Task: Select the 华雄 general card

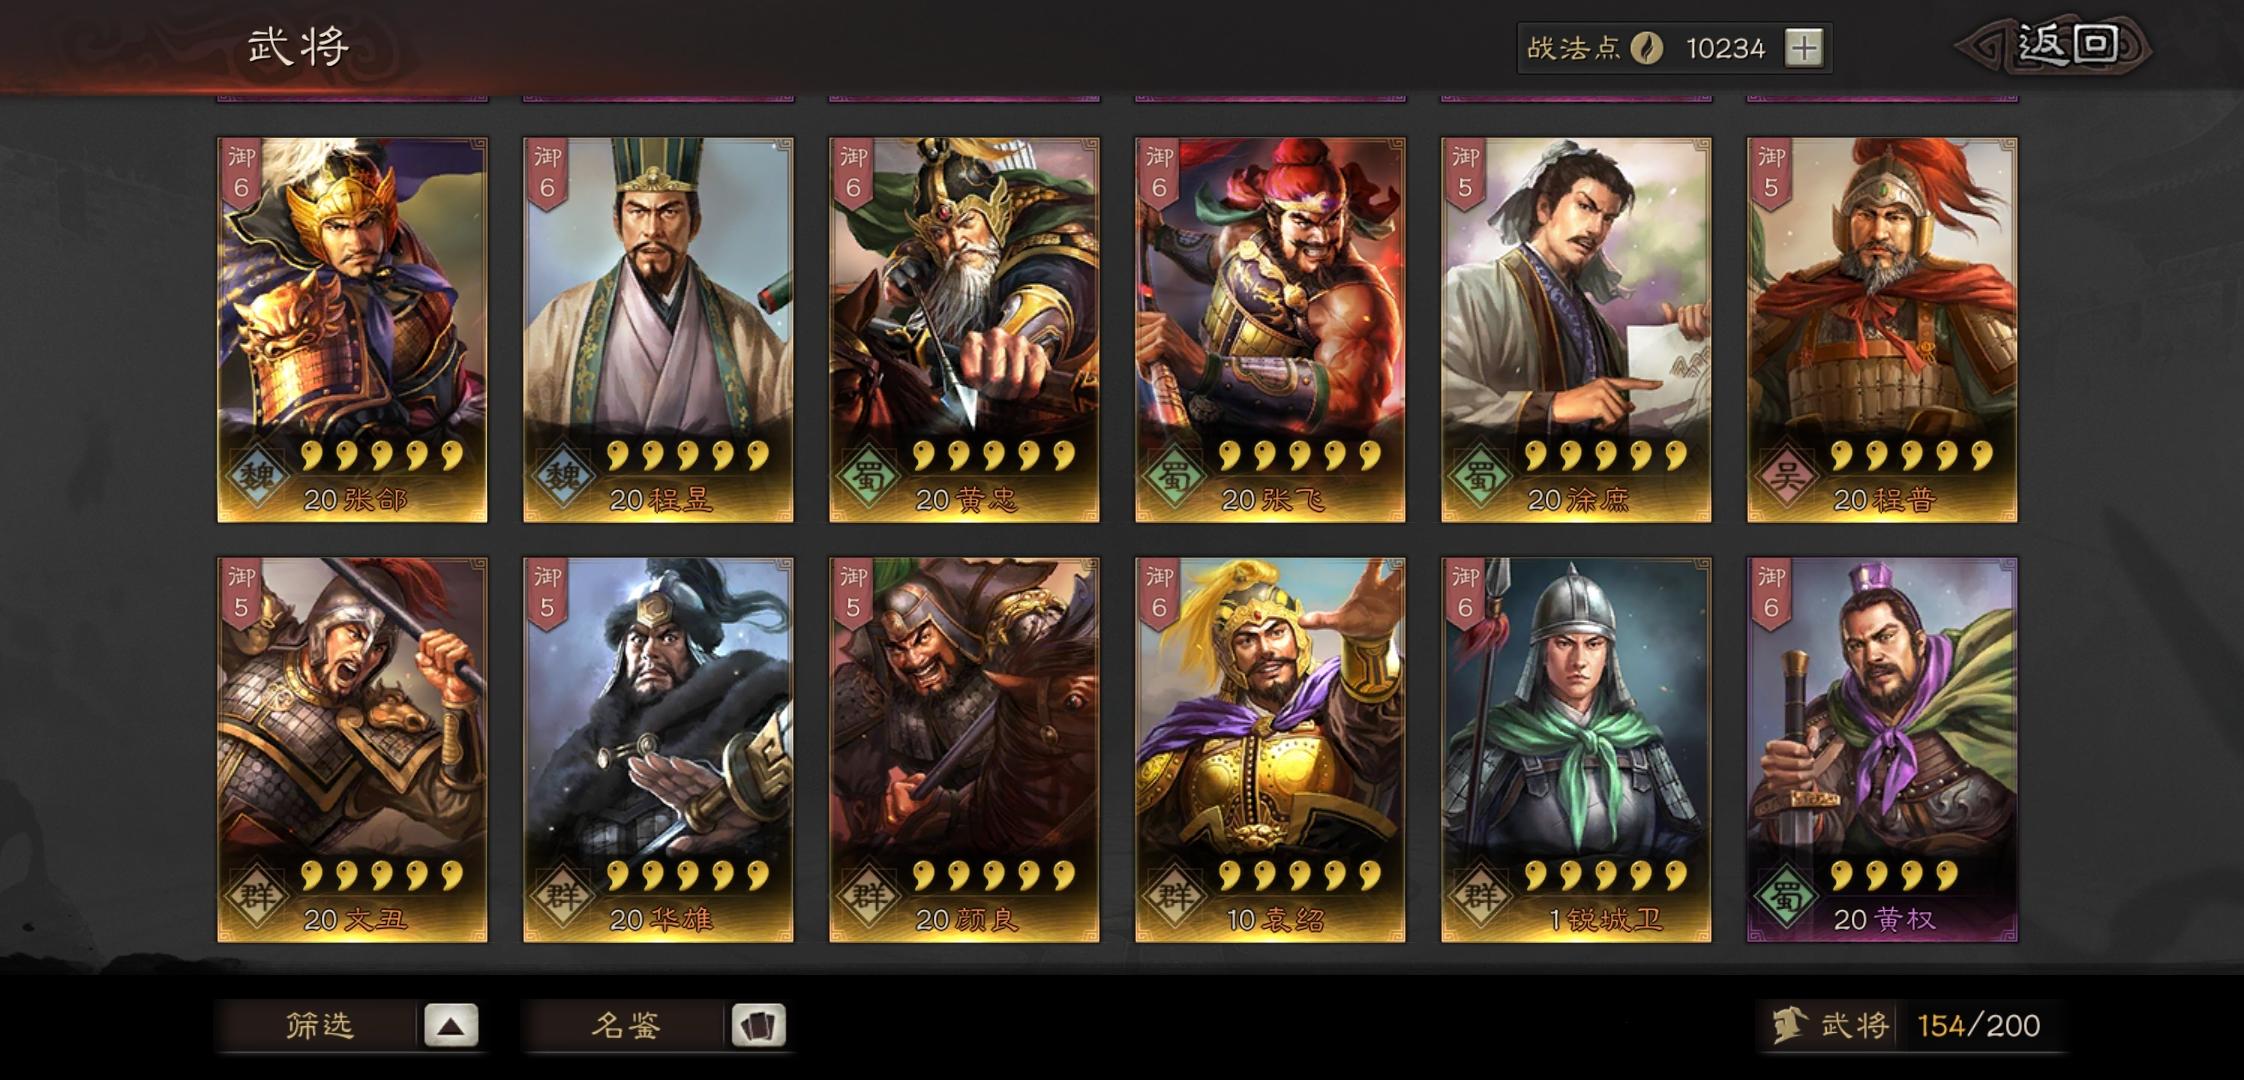Action: pos(658,750)
